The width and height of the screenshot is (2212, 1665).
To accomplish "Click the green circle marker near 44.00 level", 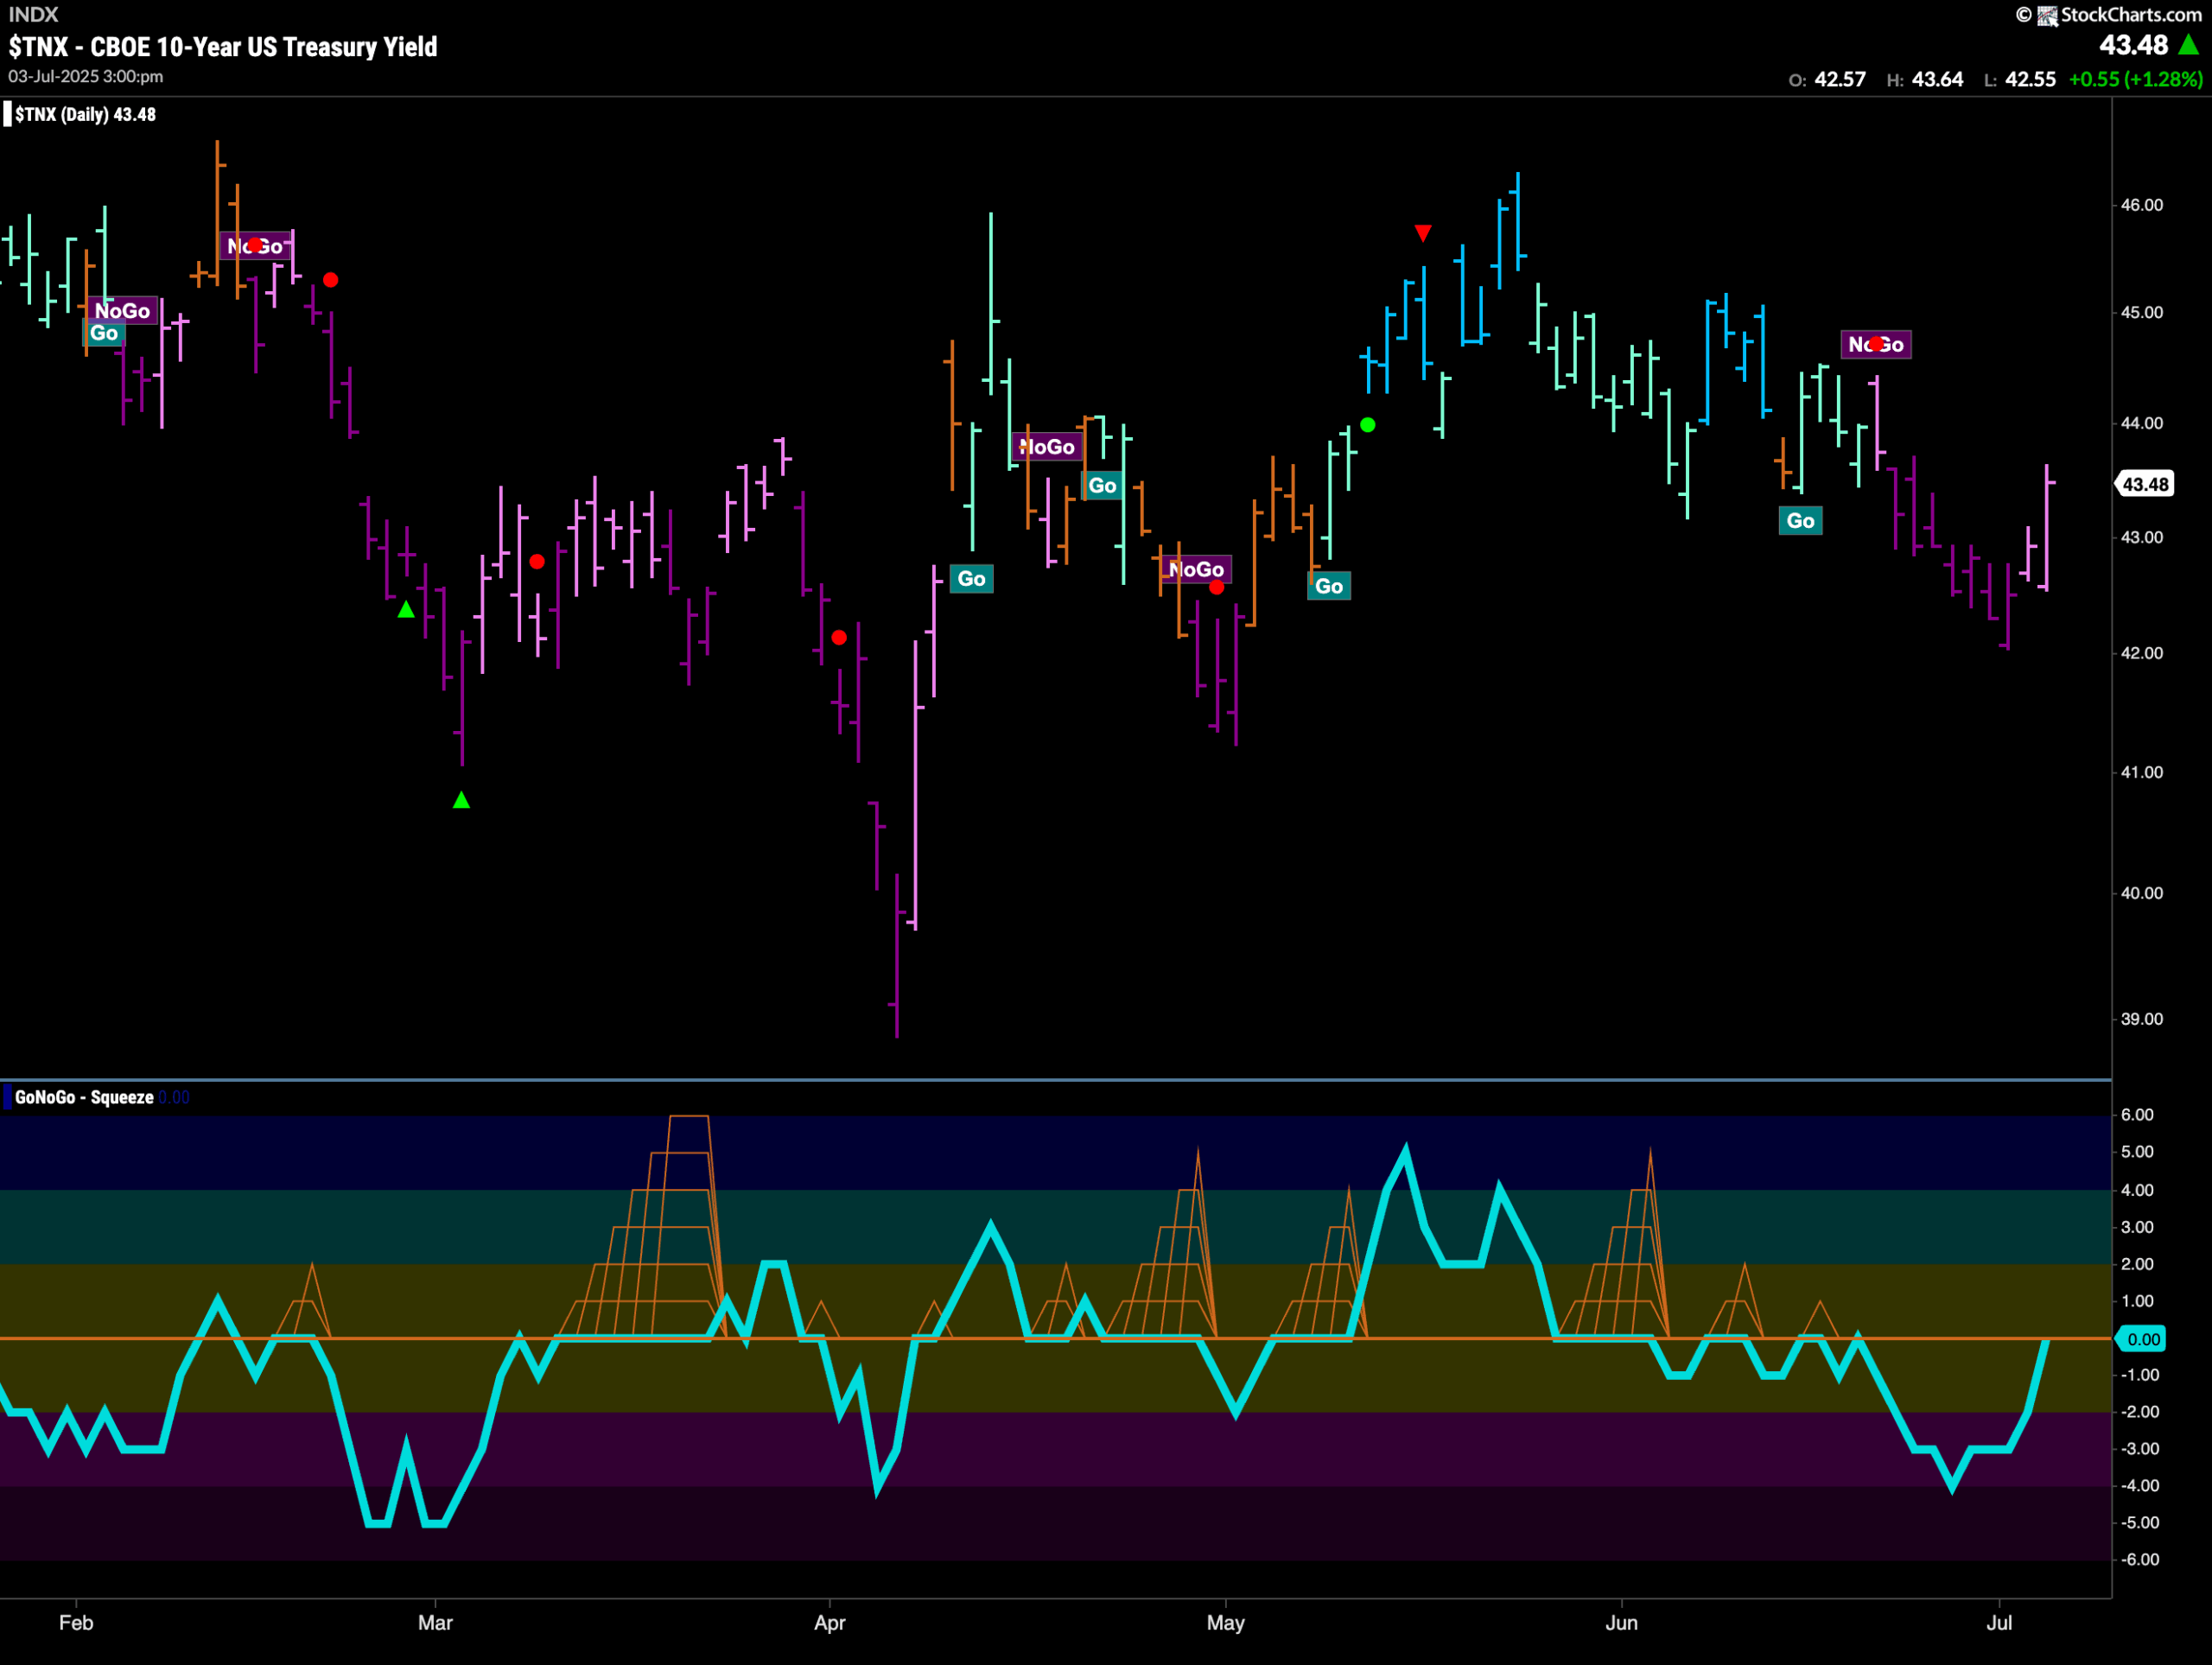I will 1368,425.
